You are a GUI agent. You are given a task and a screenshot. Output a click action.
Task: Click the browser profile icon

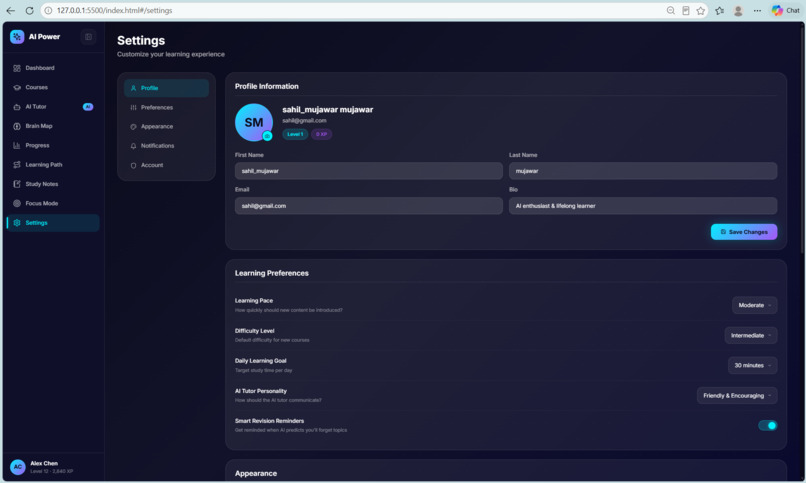tap(738, 10)
